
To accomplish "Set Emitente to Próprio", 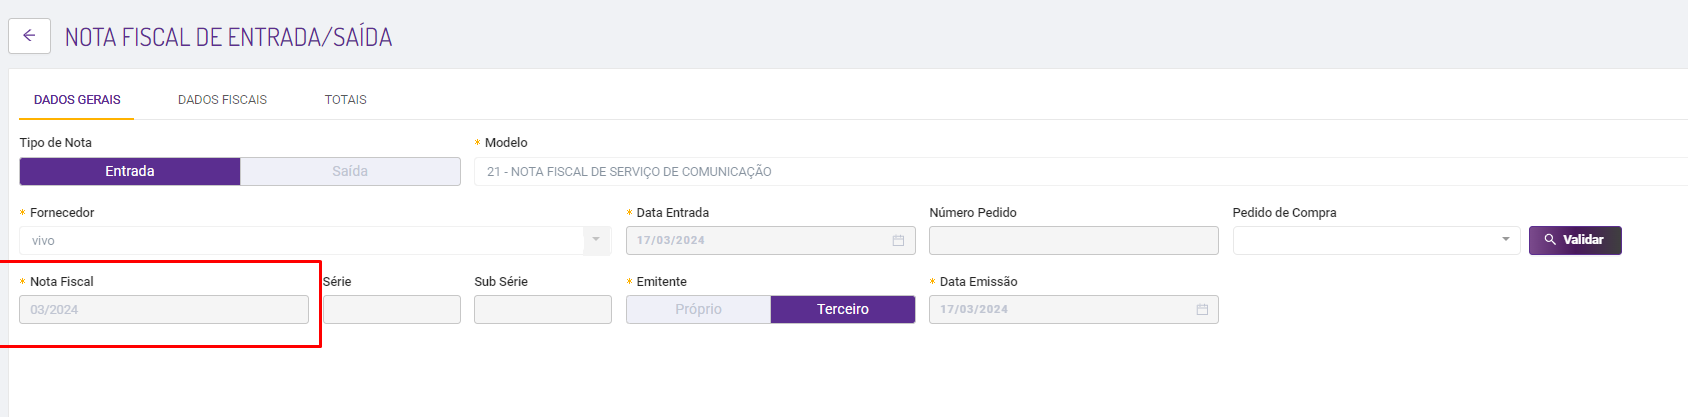I will click(x=698, y=309).
